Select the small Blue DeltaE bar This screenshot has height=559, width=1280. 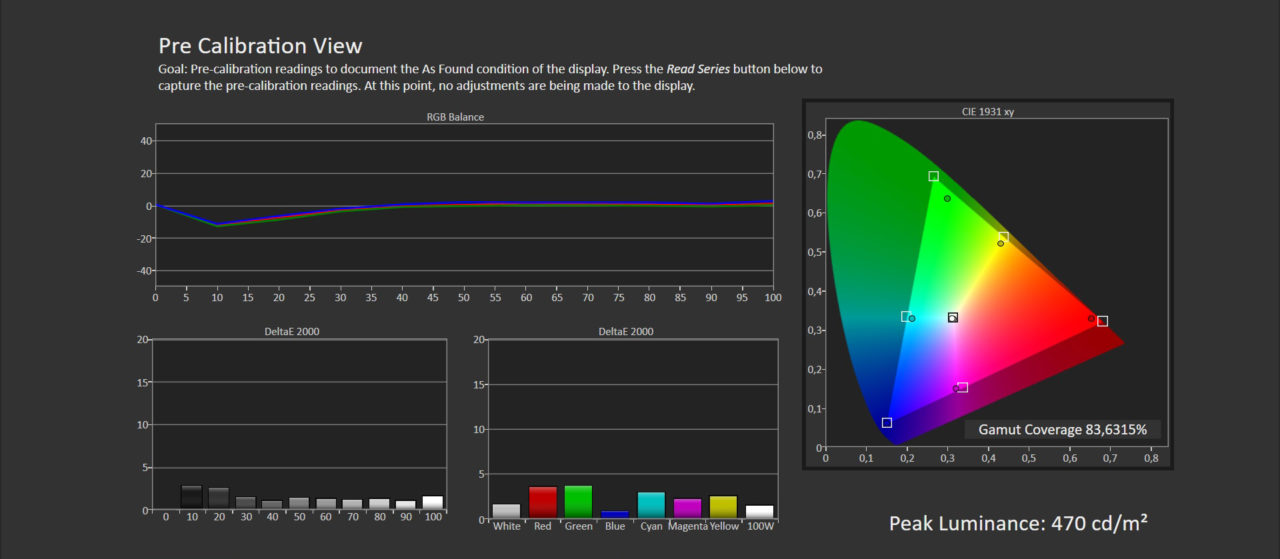[x=615, y=514]
